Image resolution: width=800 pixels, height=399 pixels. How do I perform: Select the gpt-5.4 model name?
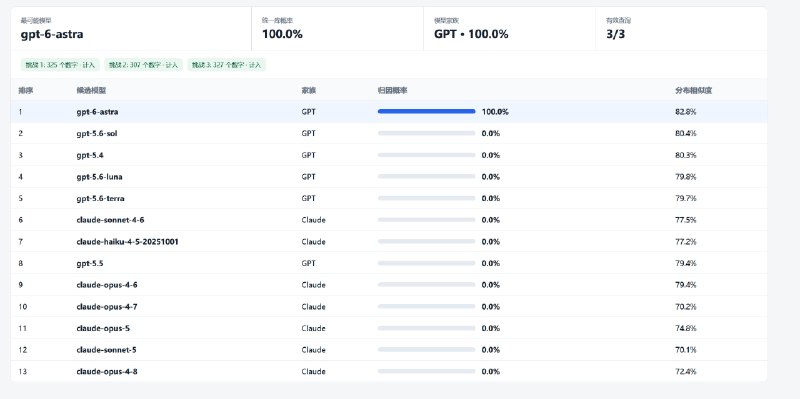click(90, 155)
